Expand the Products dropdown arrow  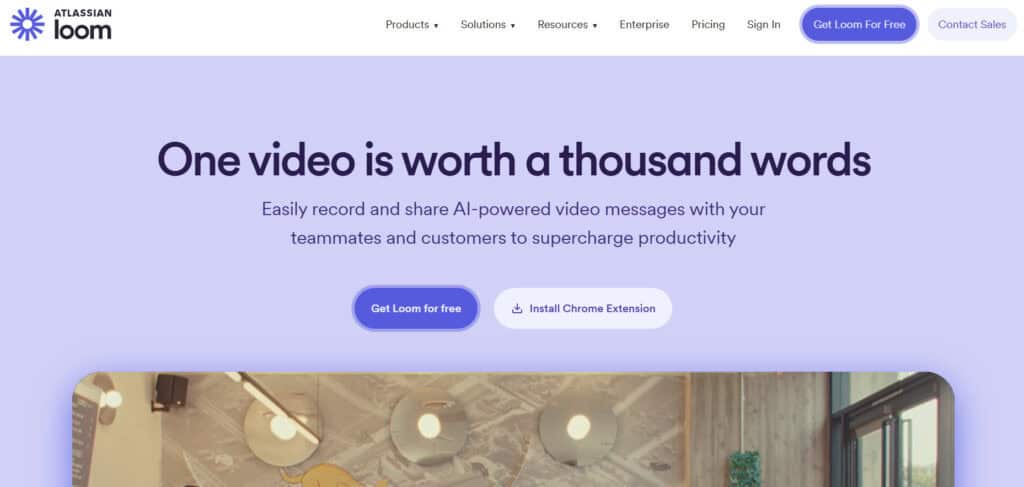pos(436,26)
